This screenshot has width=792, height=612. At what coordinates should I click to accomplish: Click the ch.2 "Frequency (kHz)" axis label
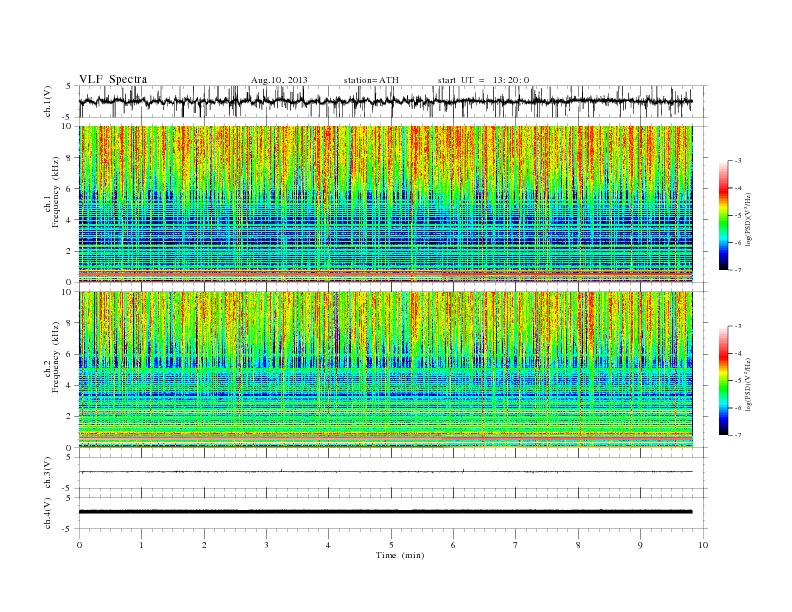56,356
